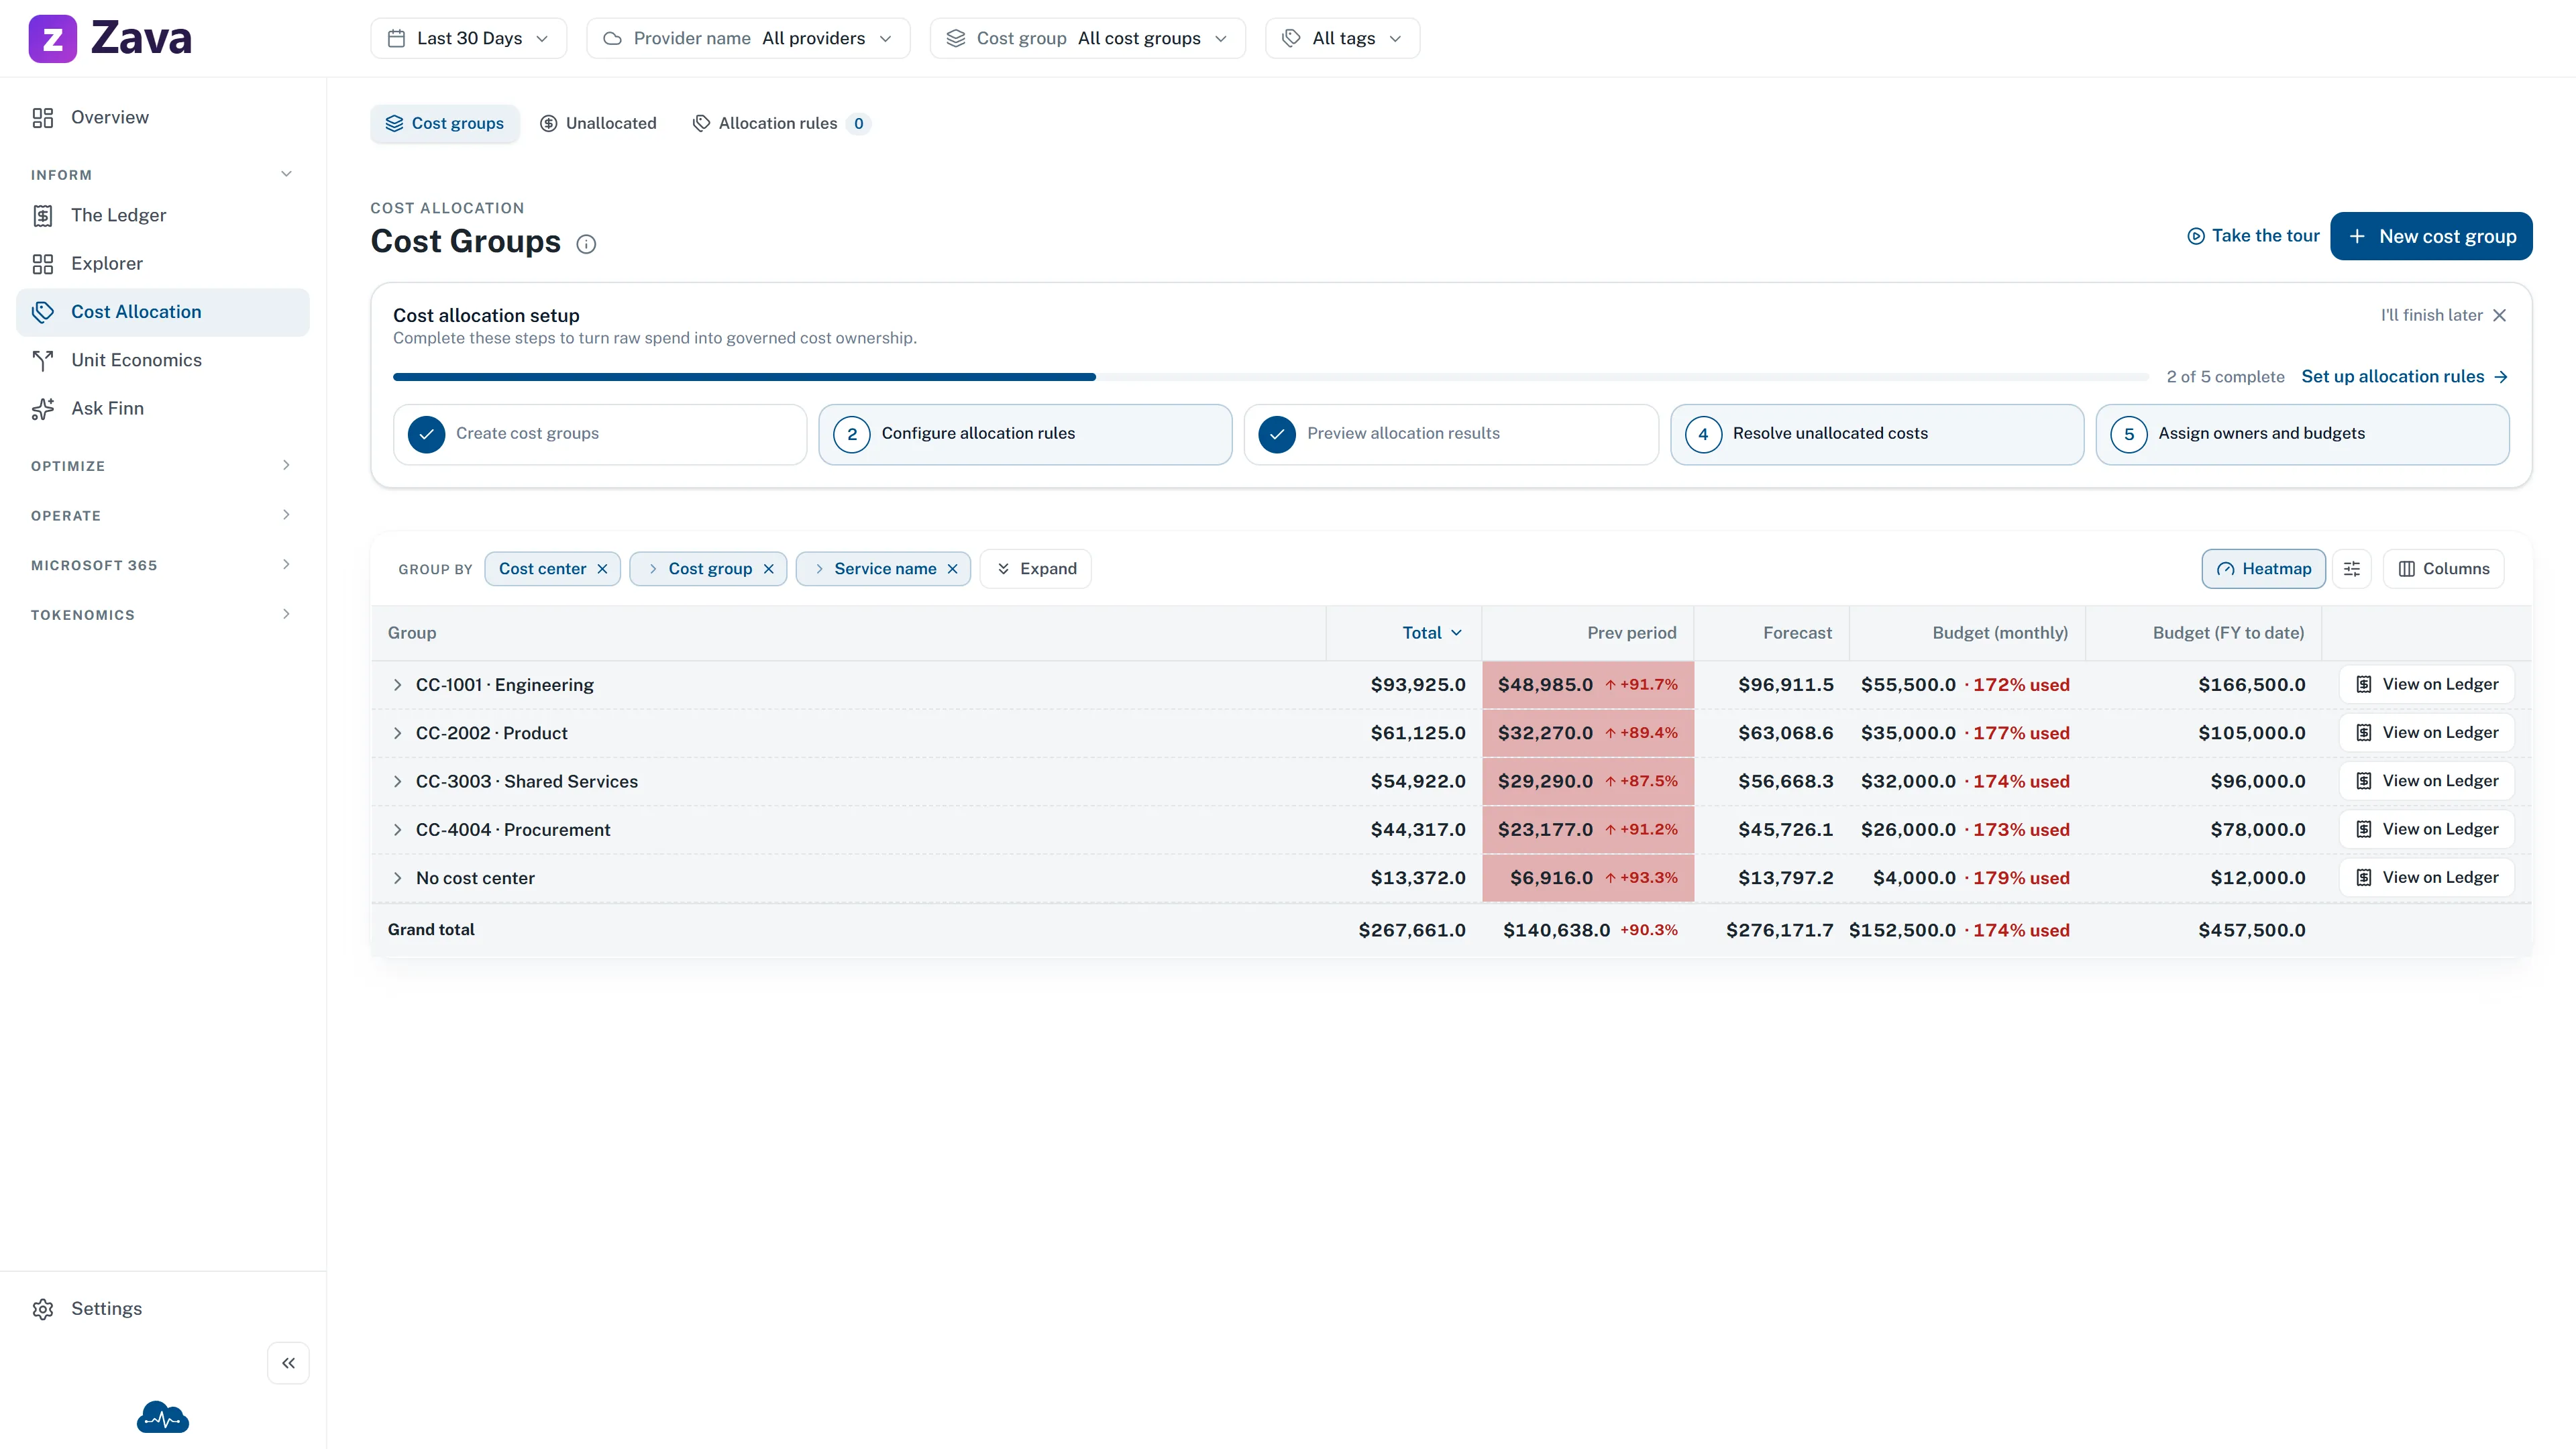
Task: View CC-3003 Shared Services on Ledger
Action: (2427, 781)
